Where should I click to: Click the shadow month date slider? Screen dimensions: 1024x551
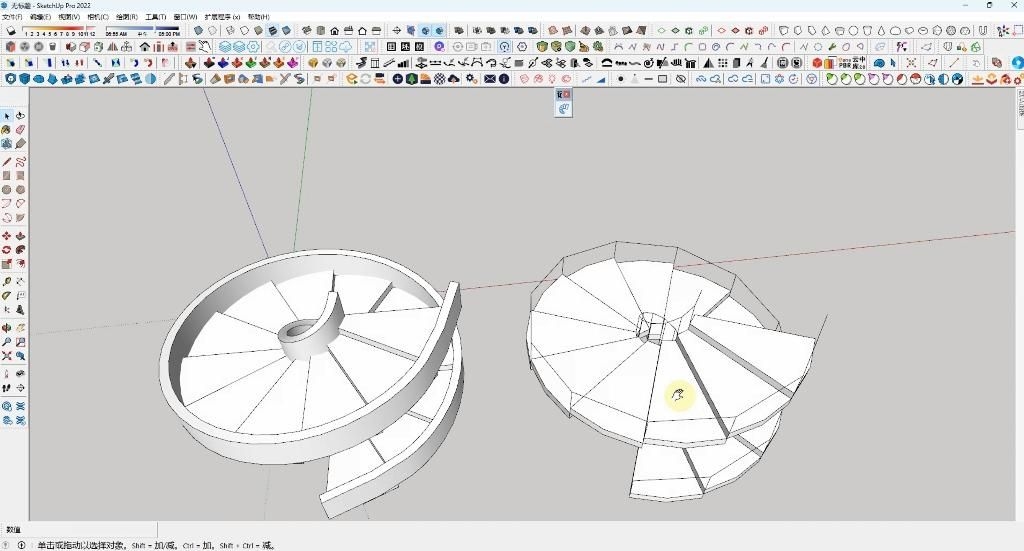60,31
